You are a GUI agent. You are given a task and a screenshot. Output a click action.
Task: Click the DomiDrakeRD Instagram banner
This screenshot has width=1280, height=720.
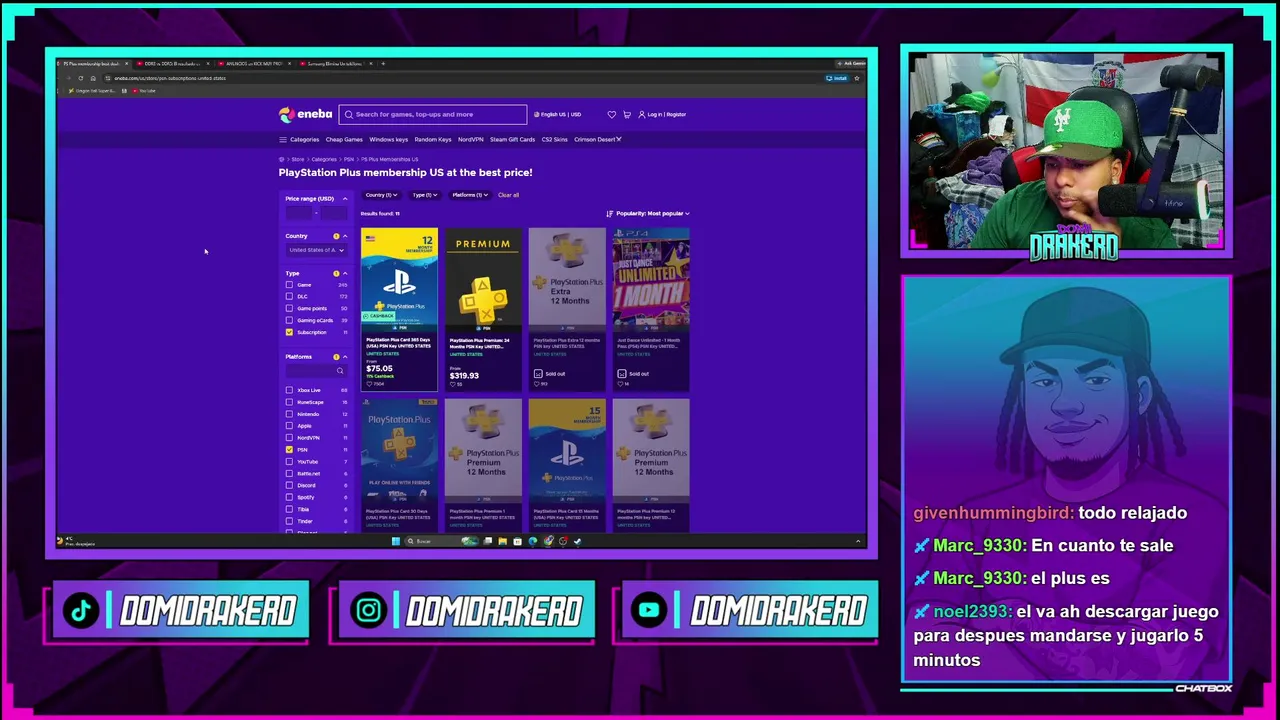466,611
